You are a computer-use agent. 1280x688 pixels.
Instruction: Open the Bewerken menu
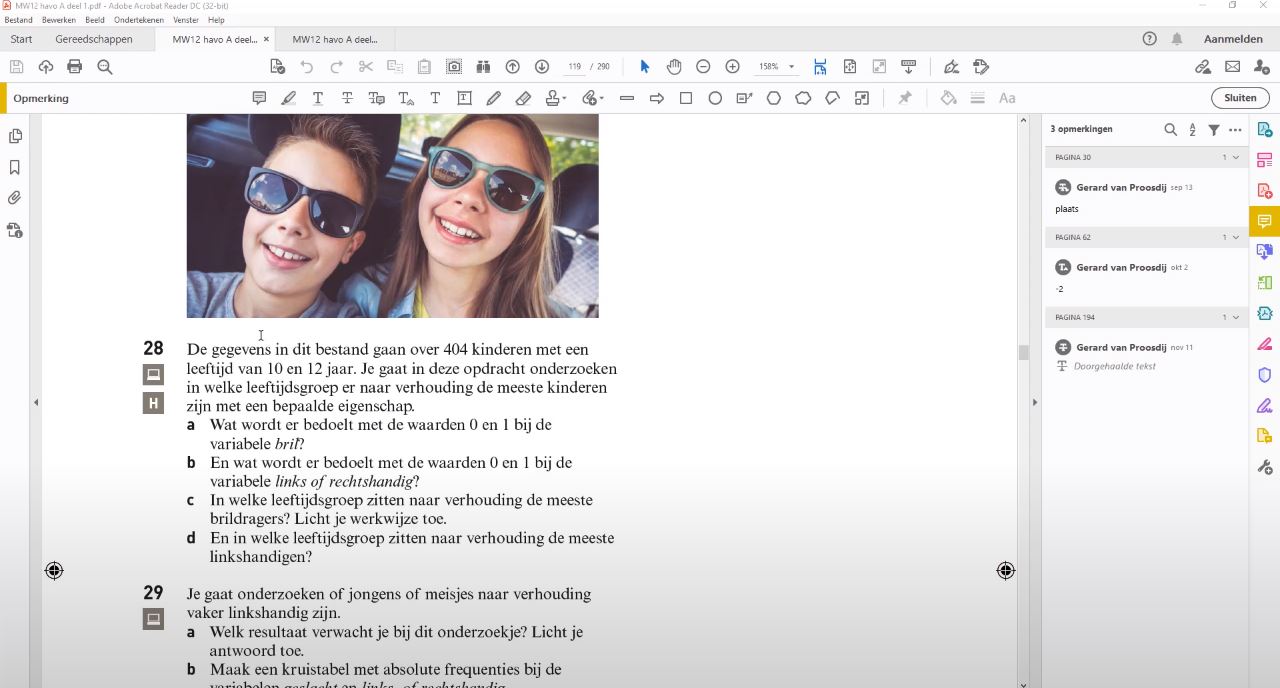pos(59,20)
